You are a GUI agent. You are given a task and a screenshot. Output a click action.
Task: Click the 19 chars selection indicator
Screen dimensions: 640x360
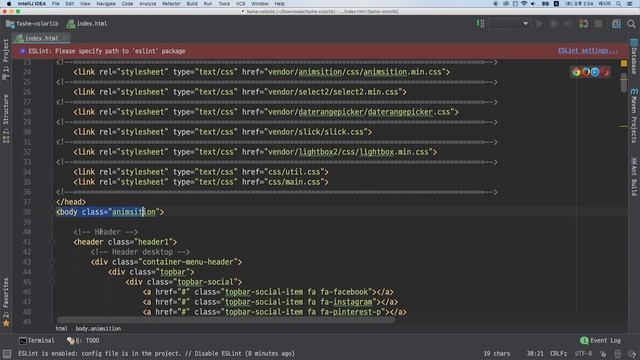(x=497, y=353)
